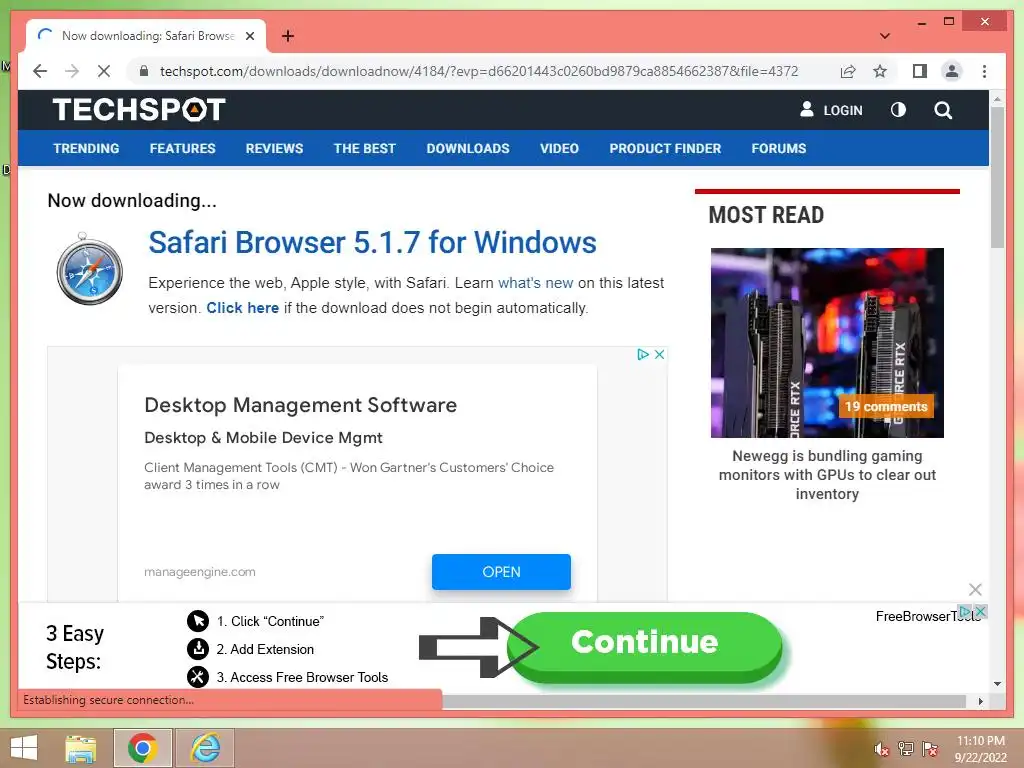The width and height of the screenshot is (1024, 768).
Task: Close the Now downloading Safari tab
Action: pyautogui.click(x=250, y=36)
